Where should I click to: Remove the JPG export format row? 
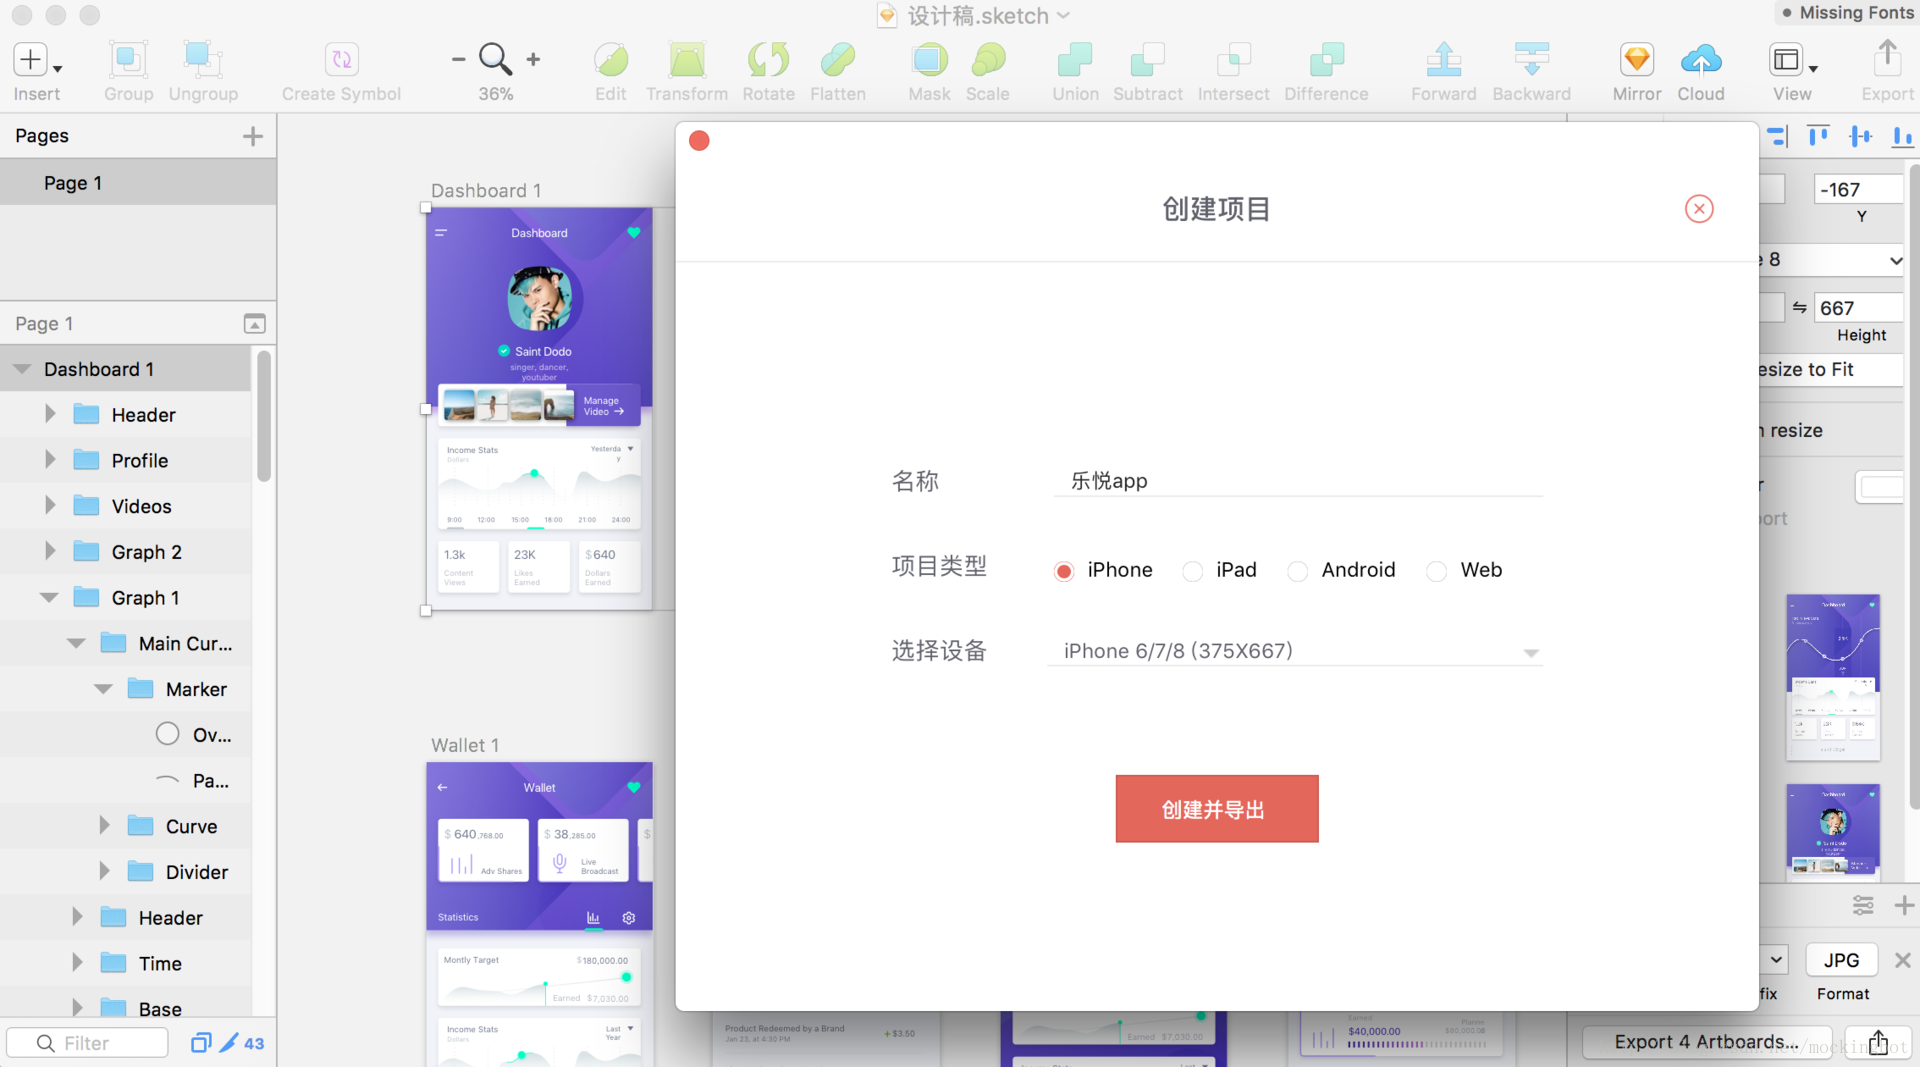[x=1902, y=960]
